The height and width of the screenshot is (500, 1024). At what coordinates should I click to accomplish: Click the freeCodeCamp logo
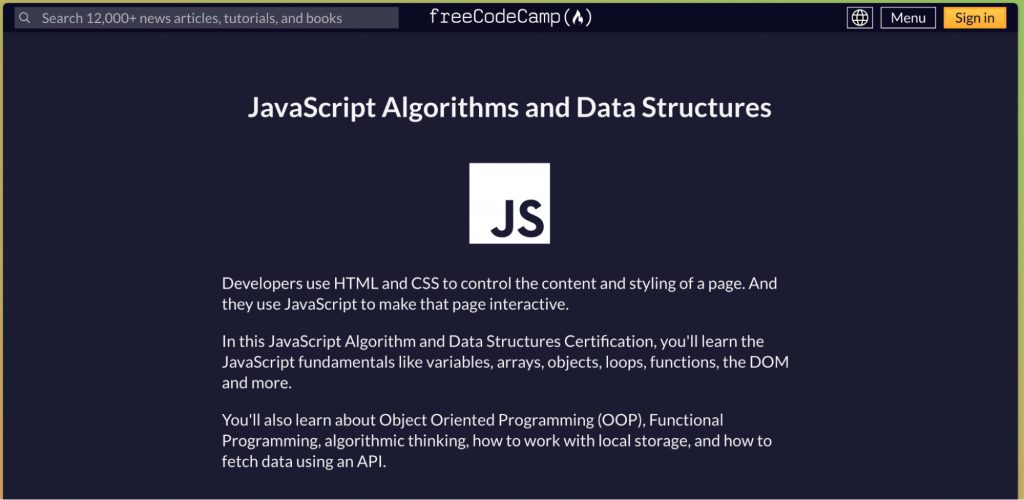click(x=510, y=18)
